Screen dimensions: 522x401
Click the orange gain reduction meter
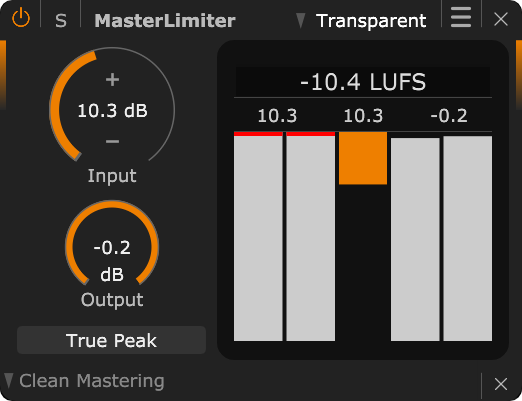coord(363,158)
